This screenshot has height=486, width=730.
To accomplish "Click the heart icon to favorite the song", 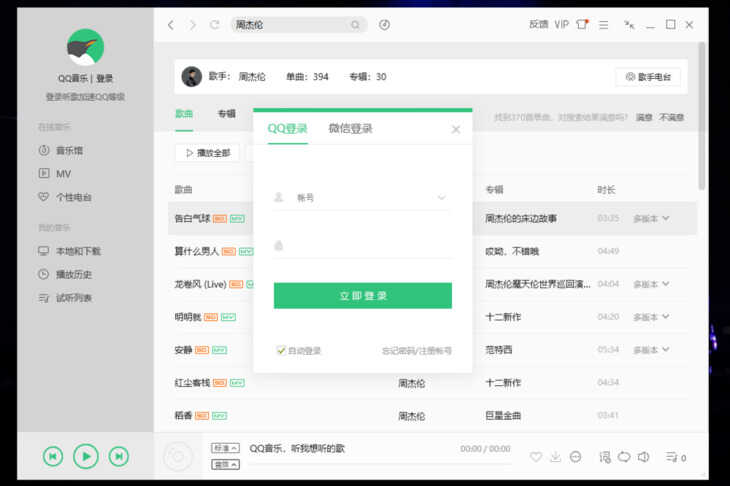I will pyautogui.click(x=536, y=457).
